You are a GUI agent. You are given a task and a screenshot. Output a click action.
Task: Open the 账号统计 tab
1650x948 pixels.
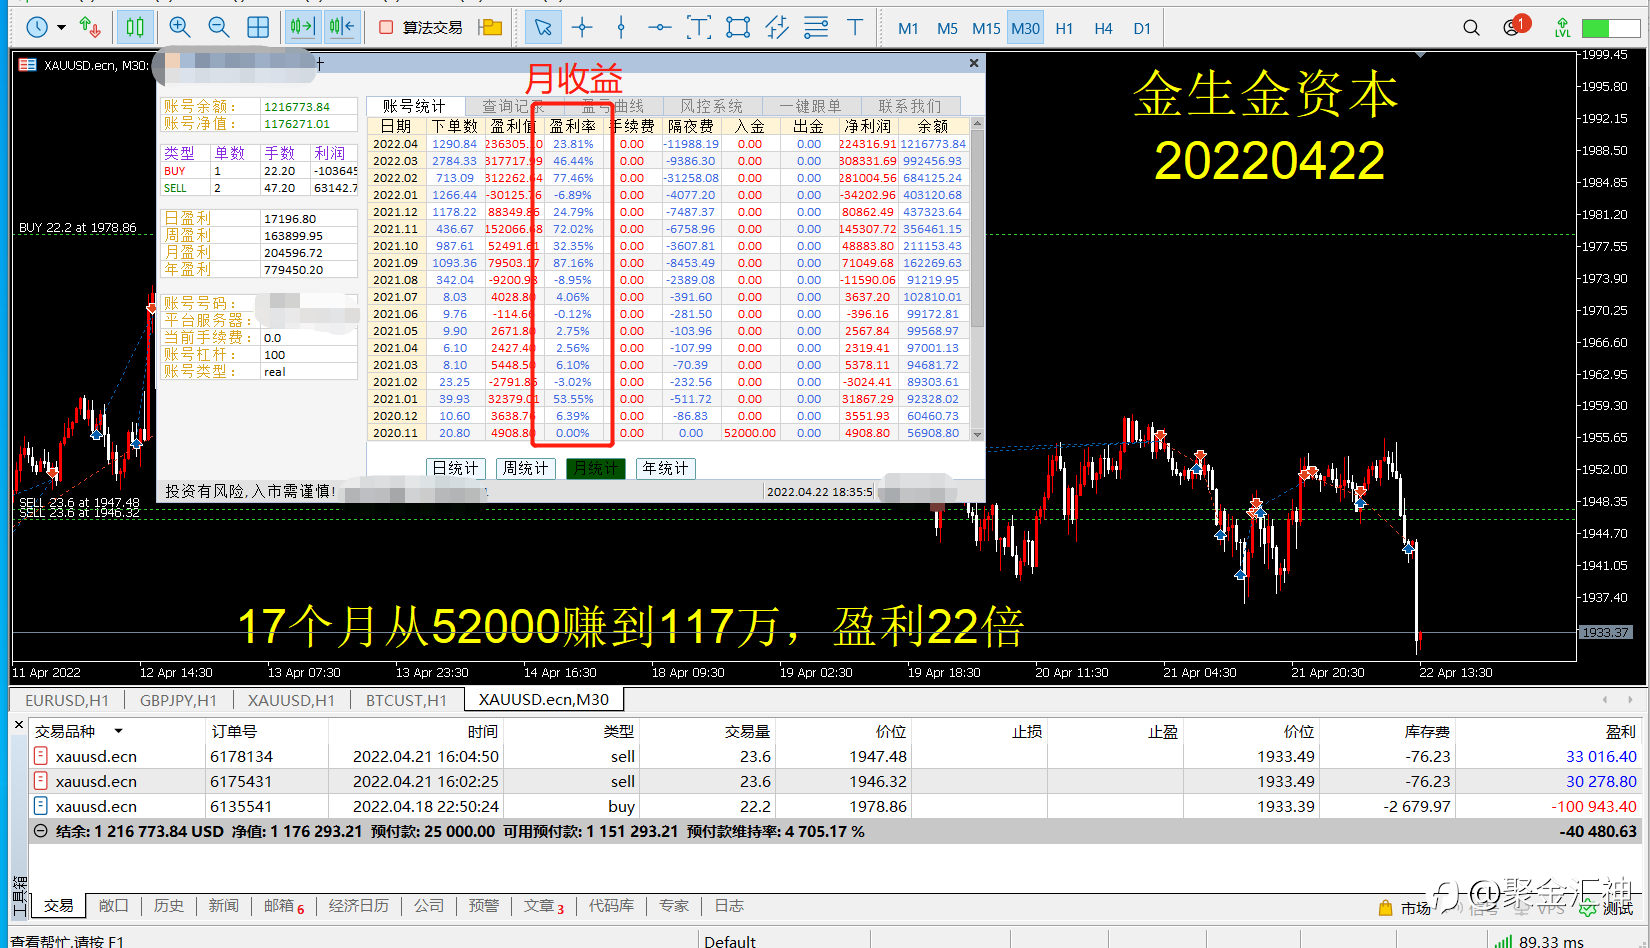pyautogui.click(x=414, y=106)
